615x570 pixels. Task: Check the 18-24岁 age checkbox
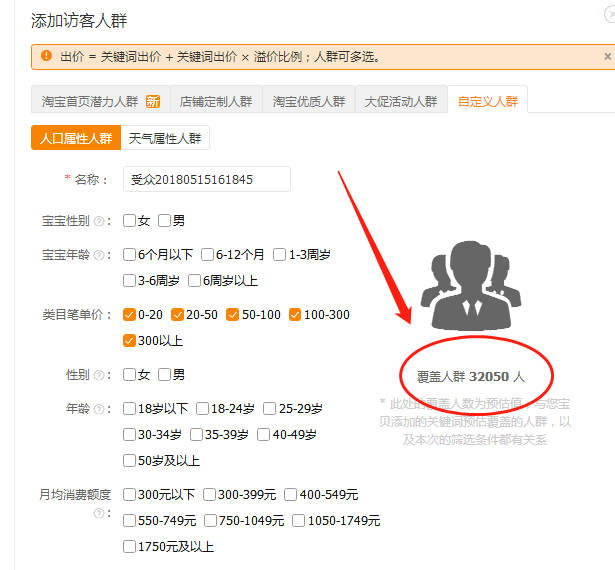pos(203,409)
